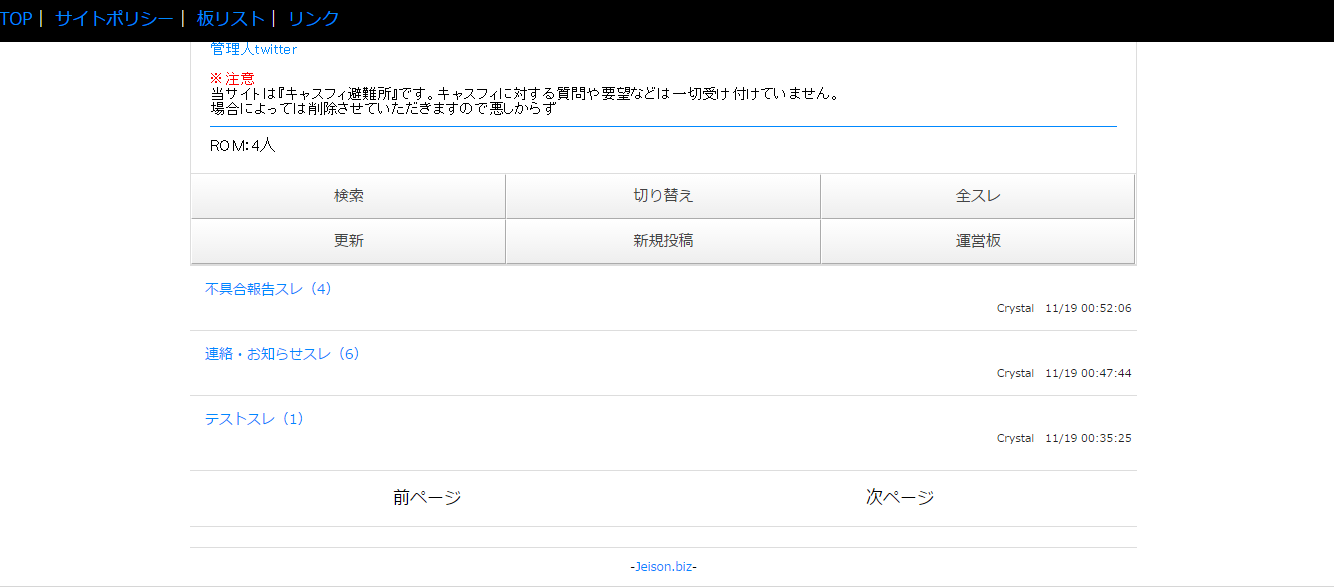Open the 管理人twitter link
This screenshot has height=587, width=1334.
253,49
